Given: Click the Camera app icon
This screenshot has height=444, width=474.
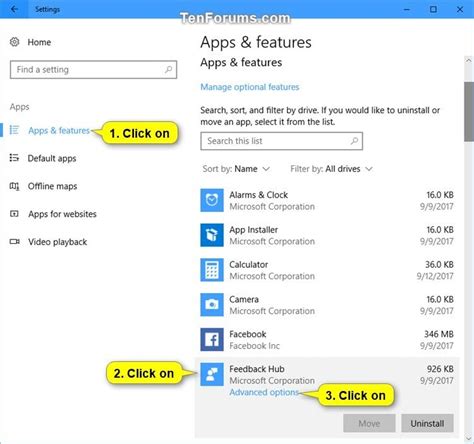Looking at the screenshot, I should click(x=212, y=304).
